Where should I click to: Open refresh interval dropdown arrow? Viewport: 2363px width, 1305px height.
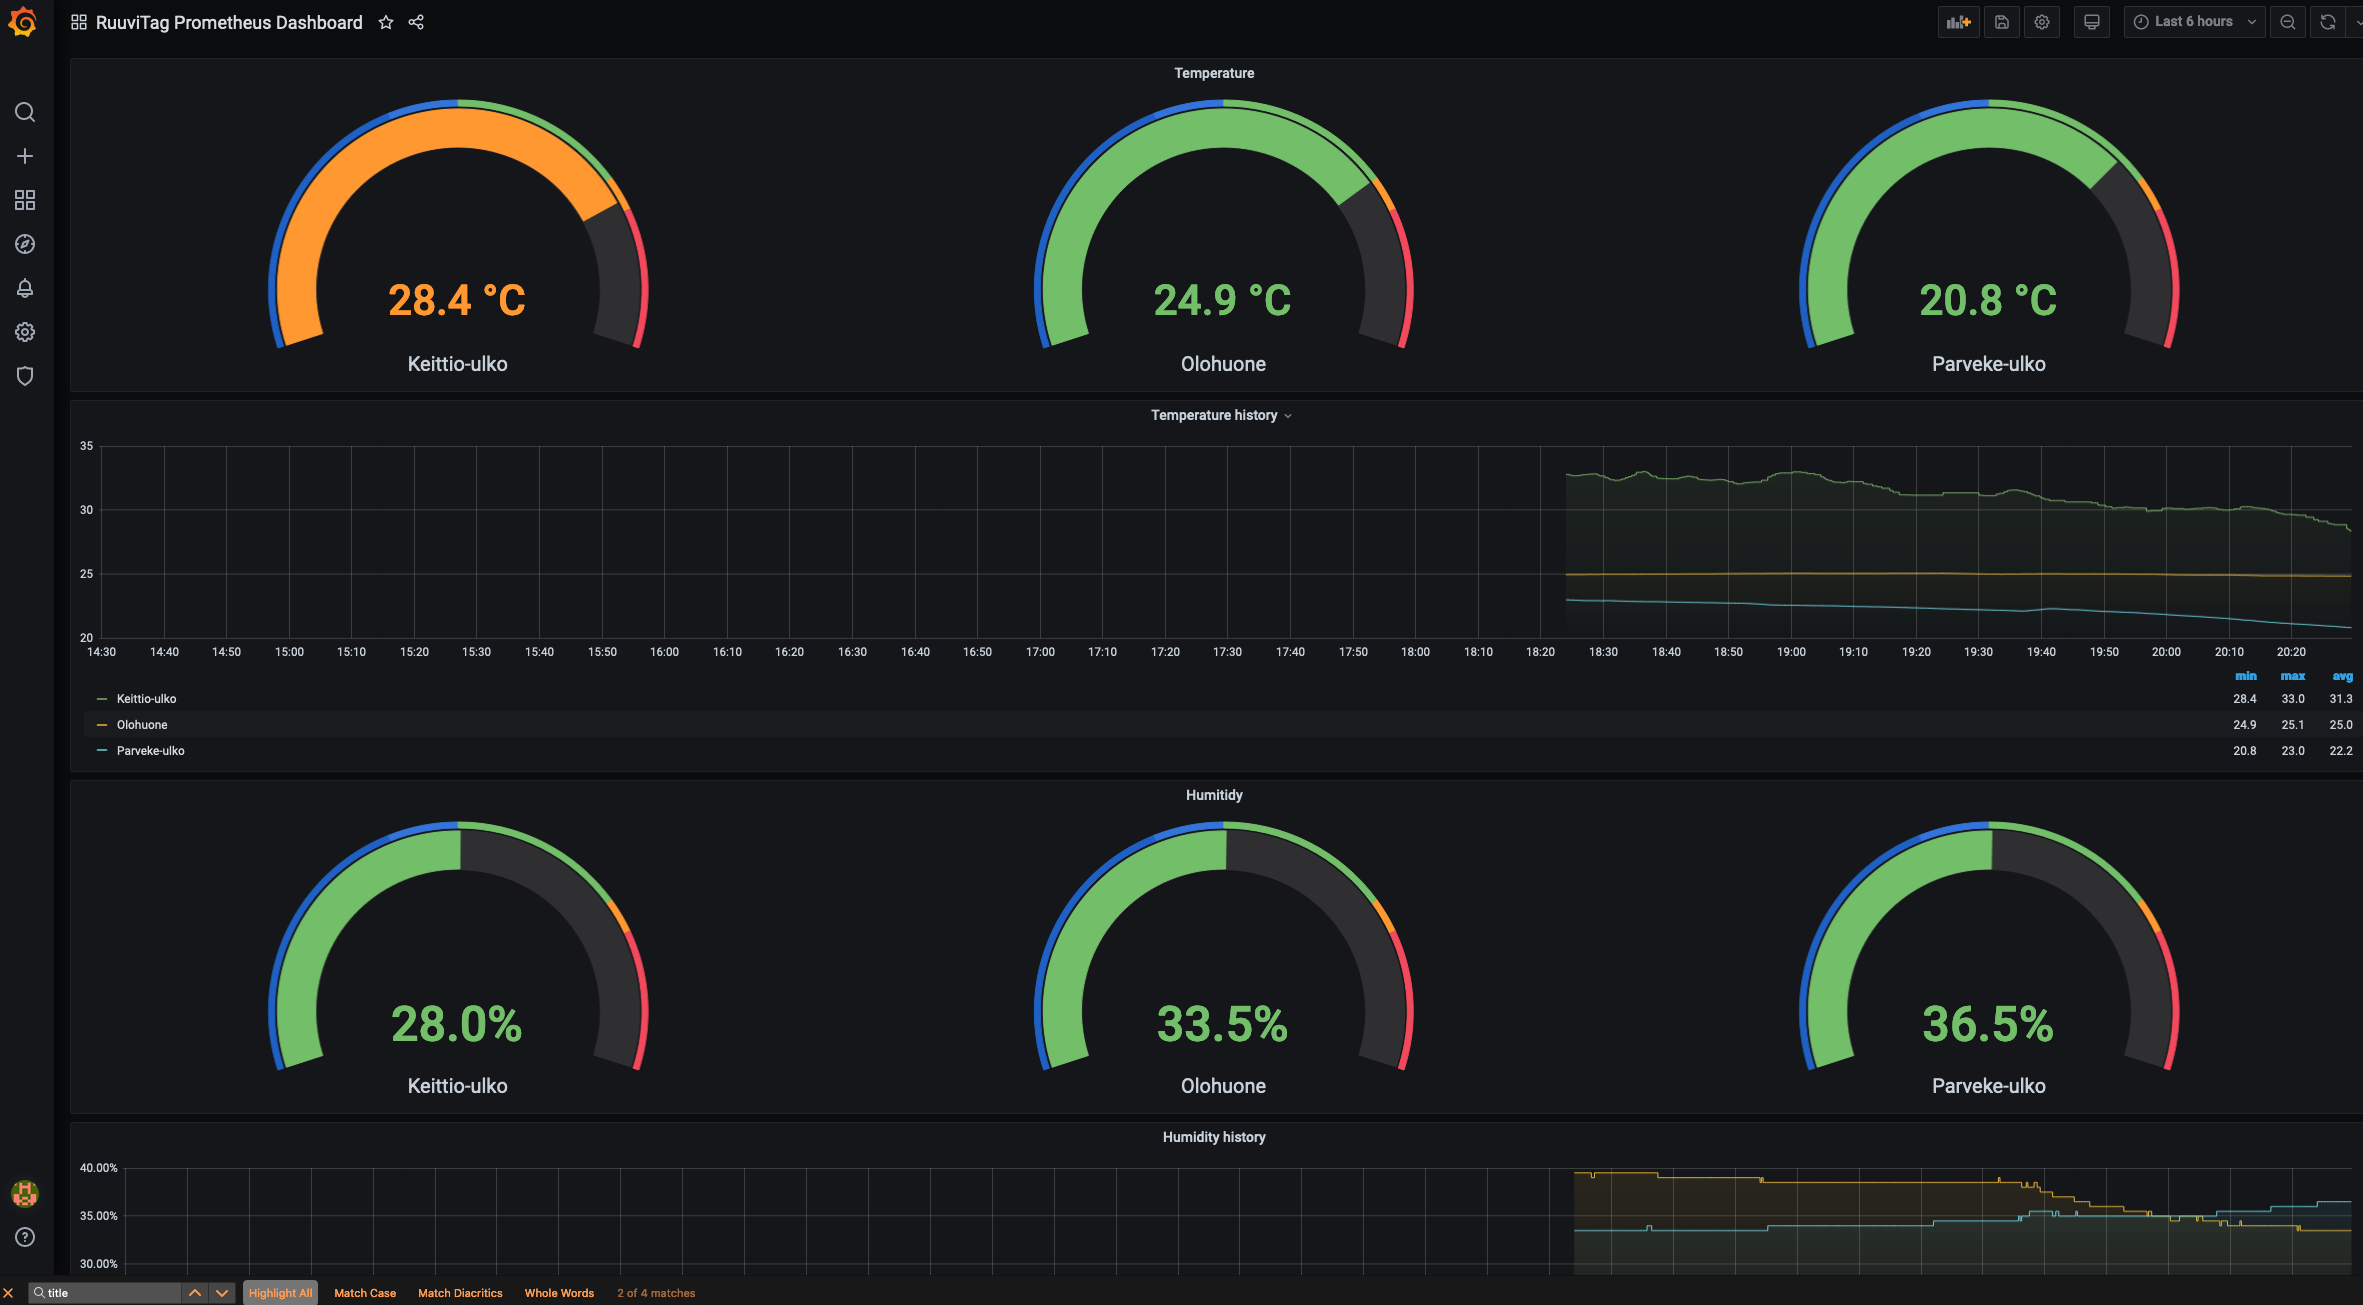[2357, 22]
